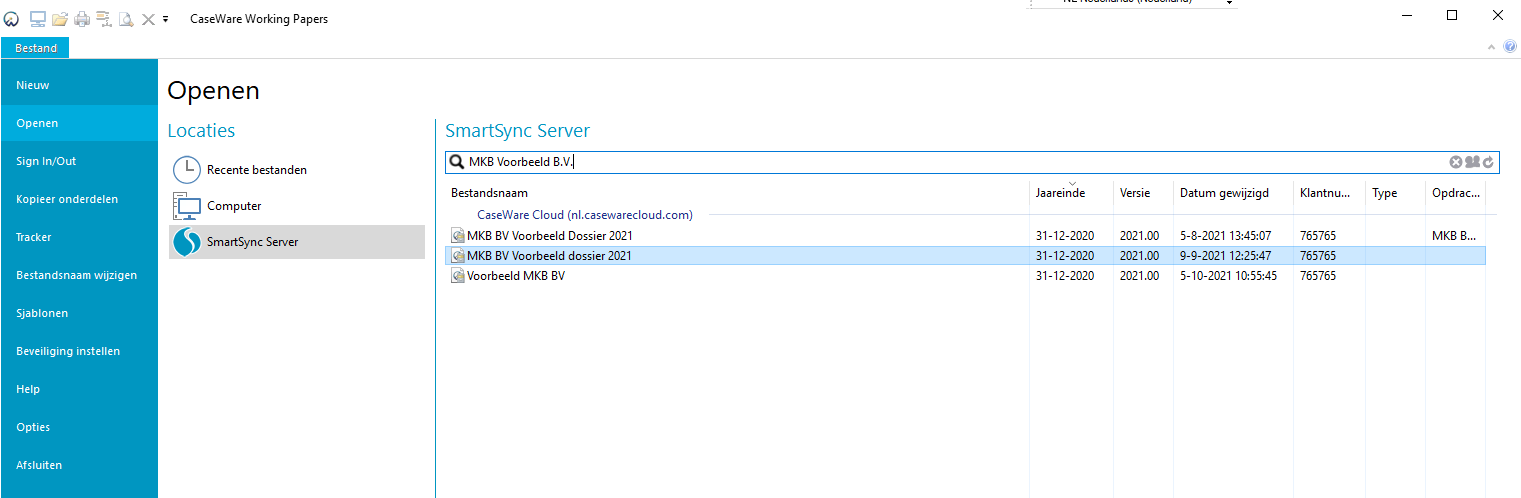This screenshot has width=1521, height=498.
Task: Maximize the CaseWare Working Papers window
Action: click(1452, 15)
